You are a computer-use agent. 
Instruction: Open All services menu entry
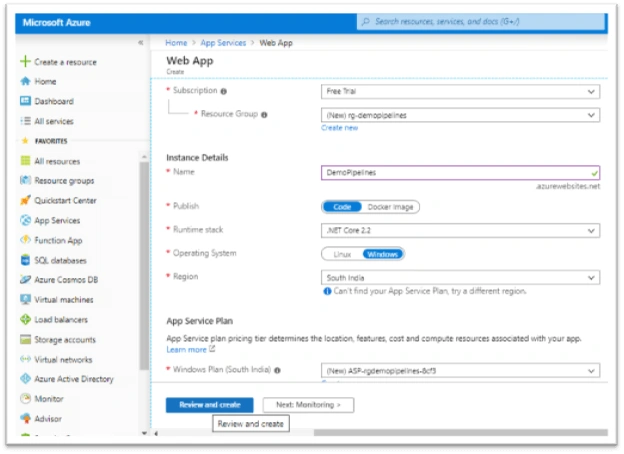point(54,121)
